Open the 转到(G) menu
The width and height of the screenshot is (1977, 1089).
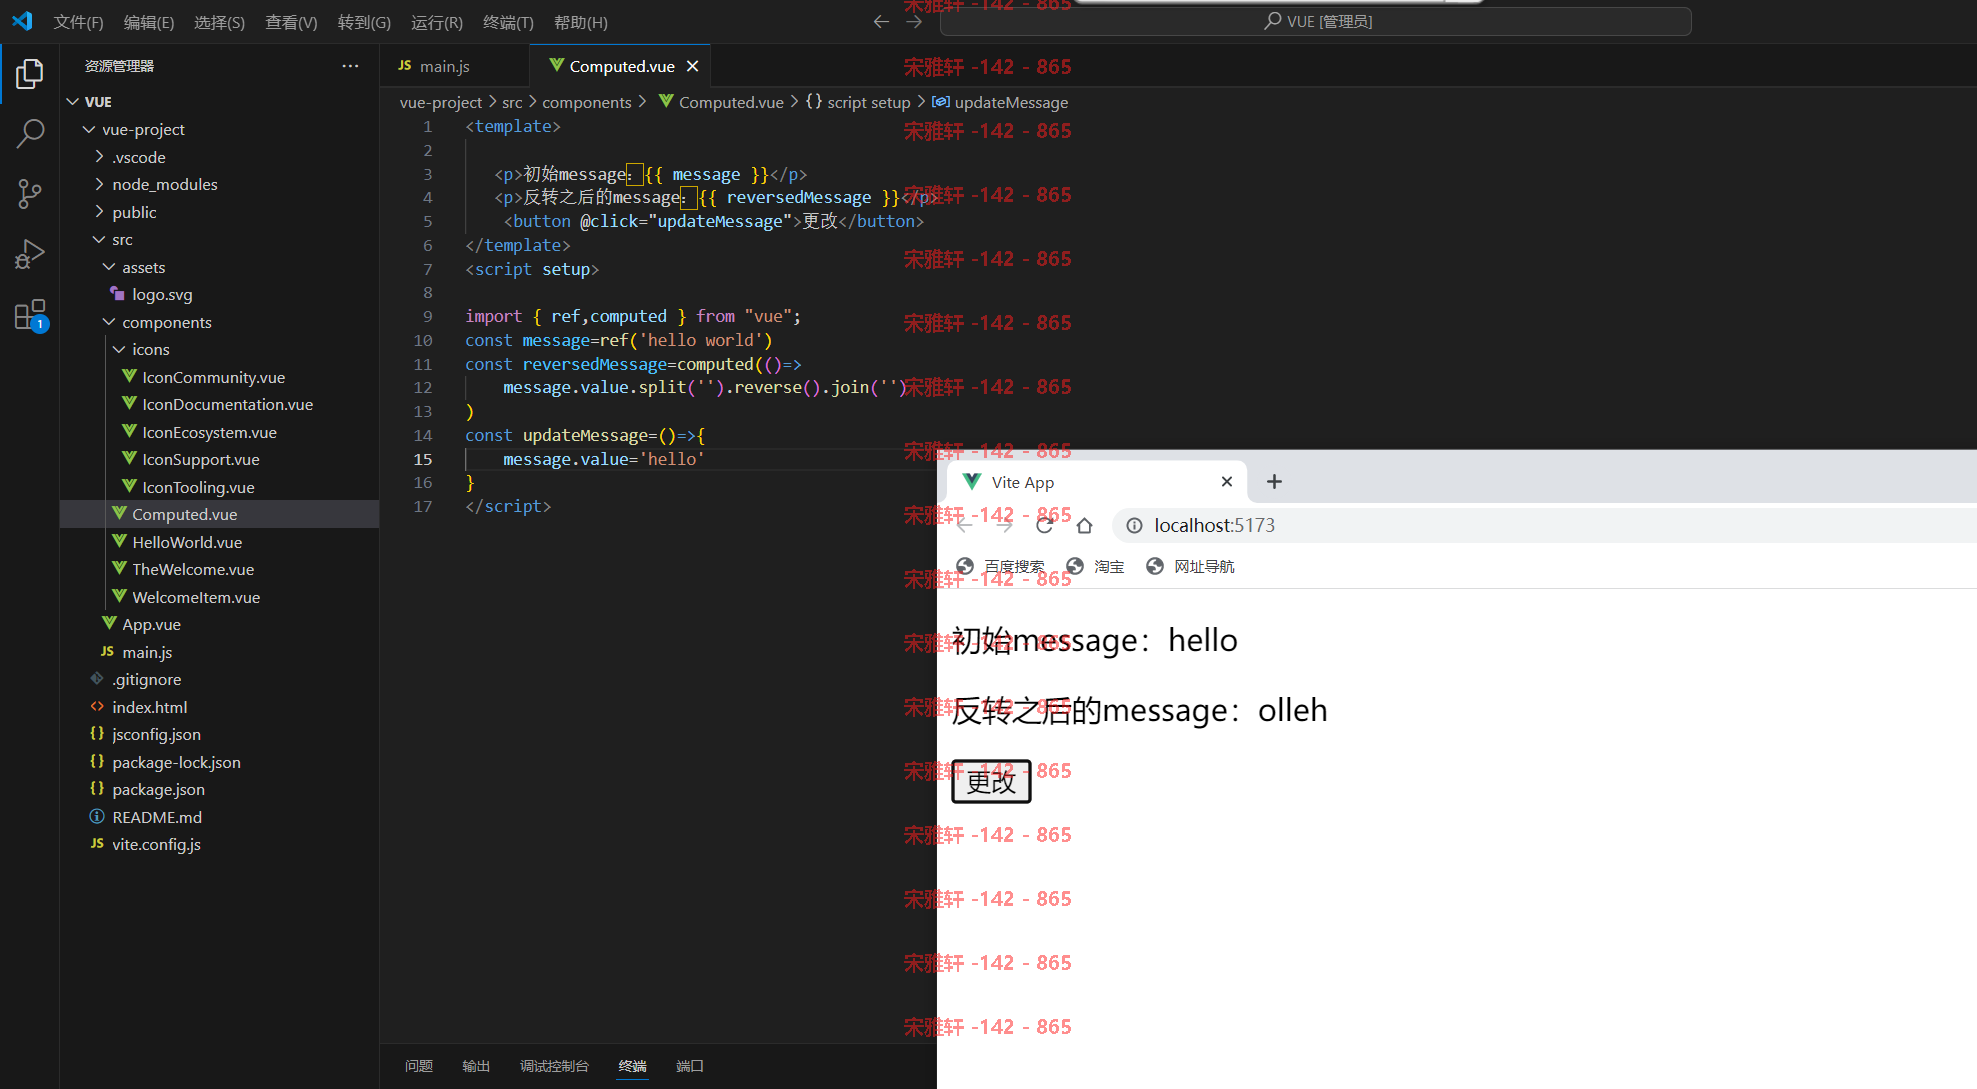coord(364,22)
